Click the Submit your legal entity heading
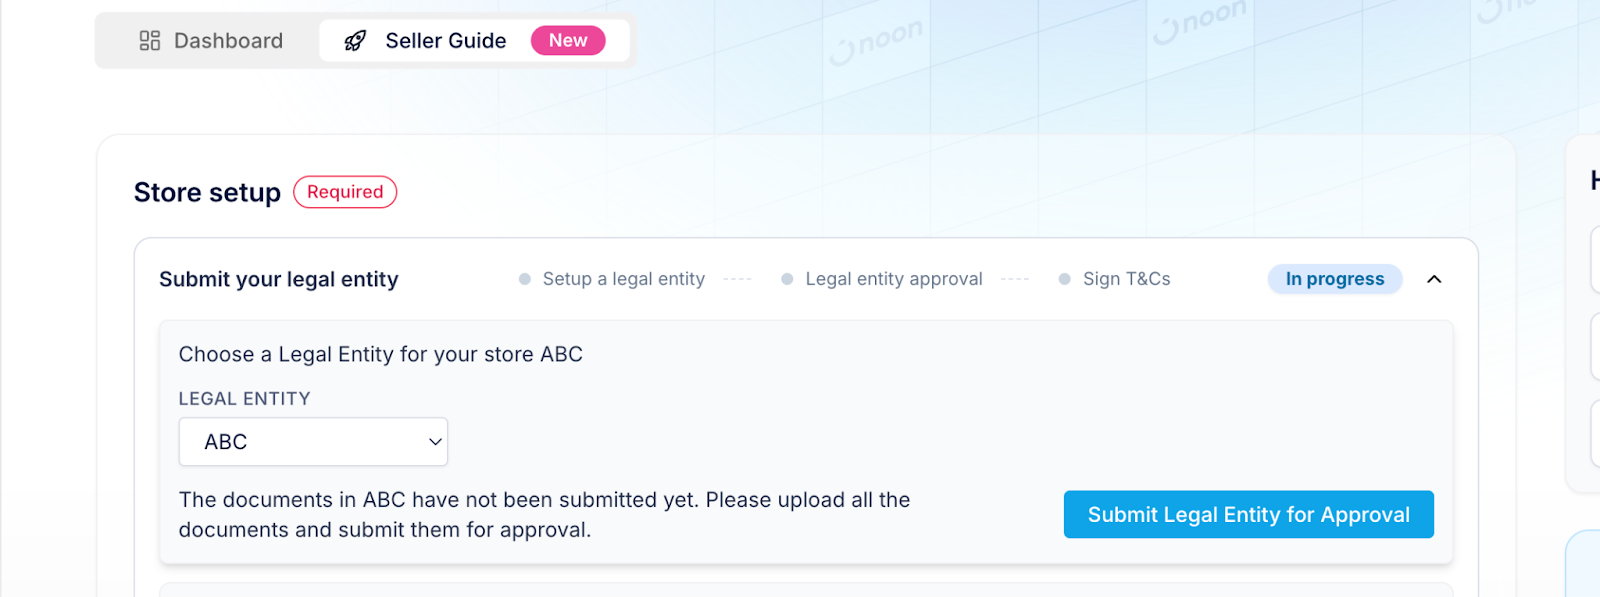 tap(279, 279)
